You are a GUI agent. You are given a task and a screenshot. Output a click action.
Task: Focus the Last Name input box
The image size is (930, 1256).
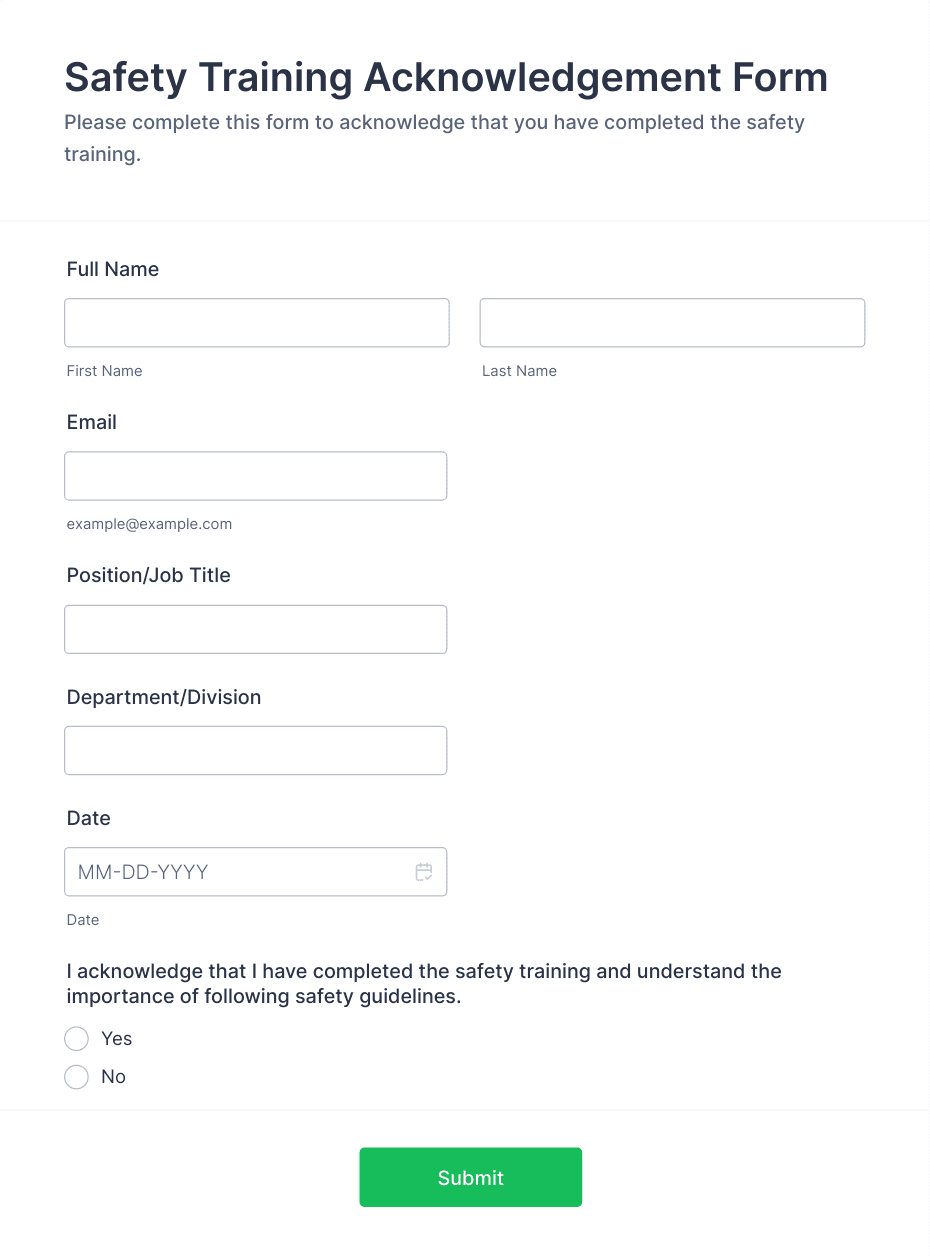coord(672,323)
